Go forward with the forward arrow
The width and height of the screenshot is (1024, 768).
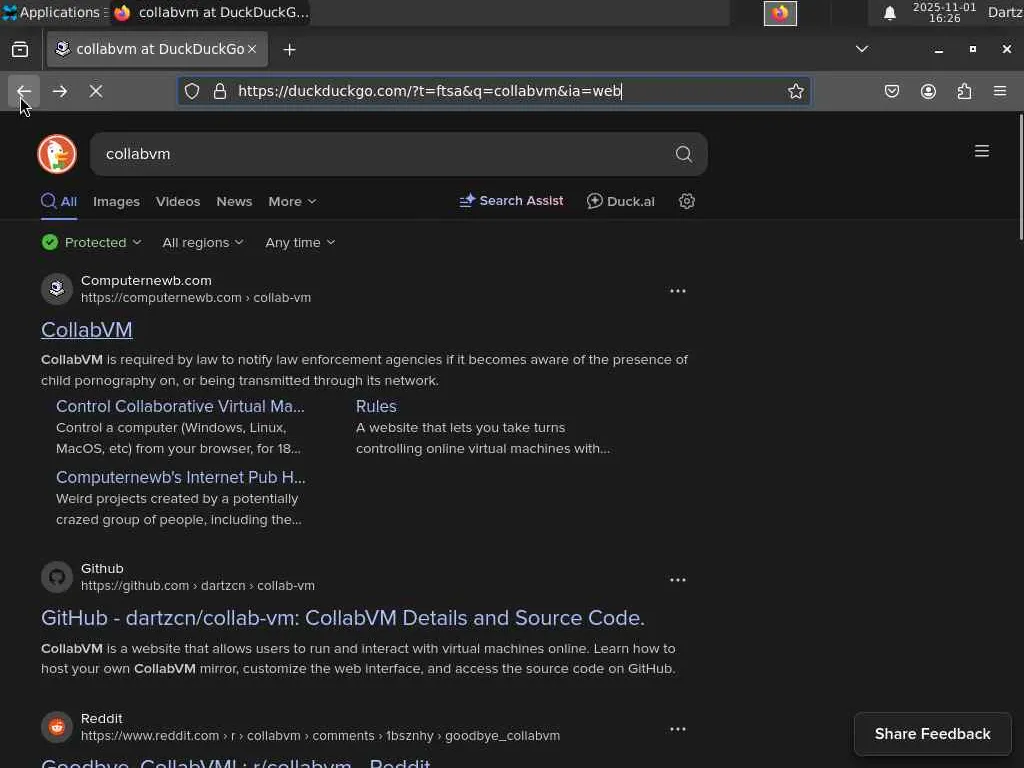click(60, 91)
